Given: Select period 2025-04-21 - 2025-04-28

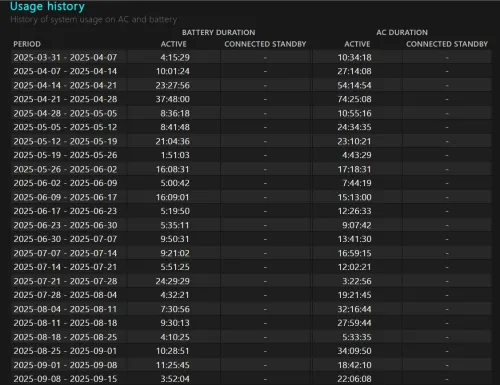Looking at the screenshot, I should 65,99.
